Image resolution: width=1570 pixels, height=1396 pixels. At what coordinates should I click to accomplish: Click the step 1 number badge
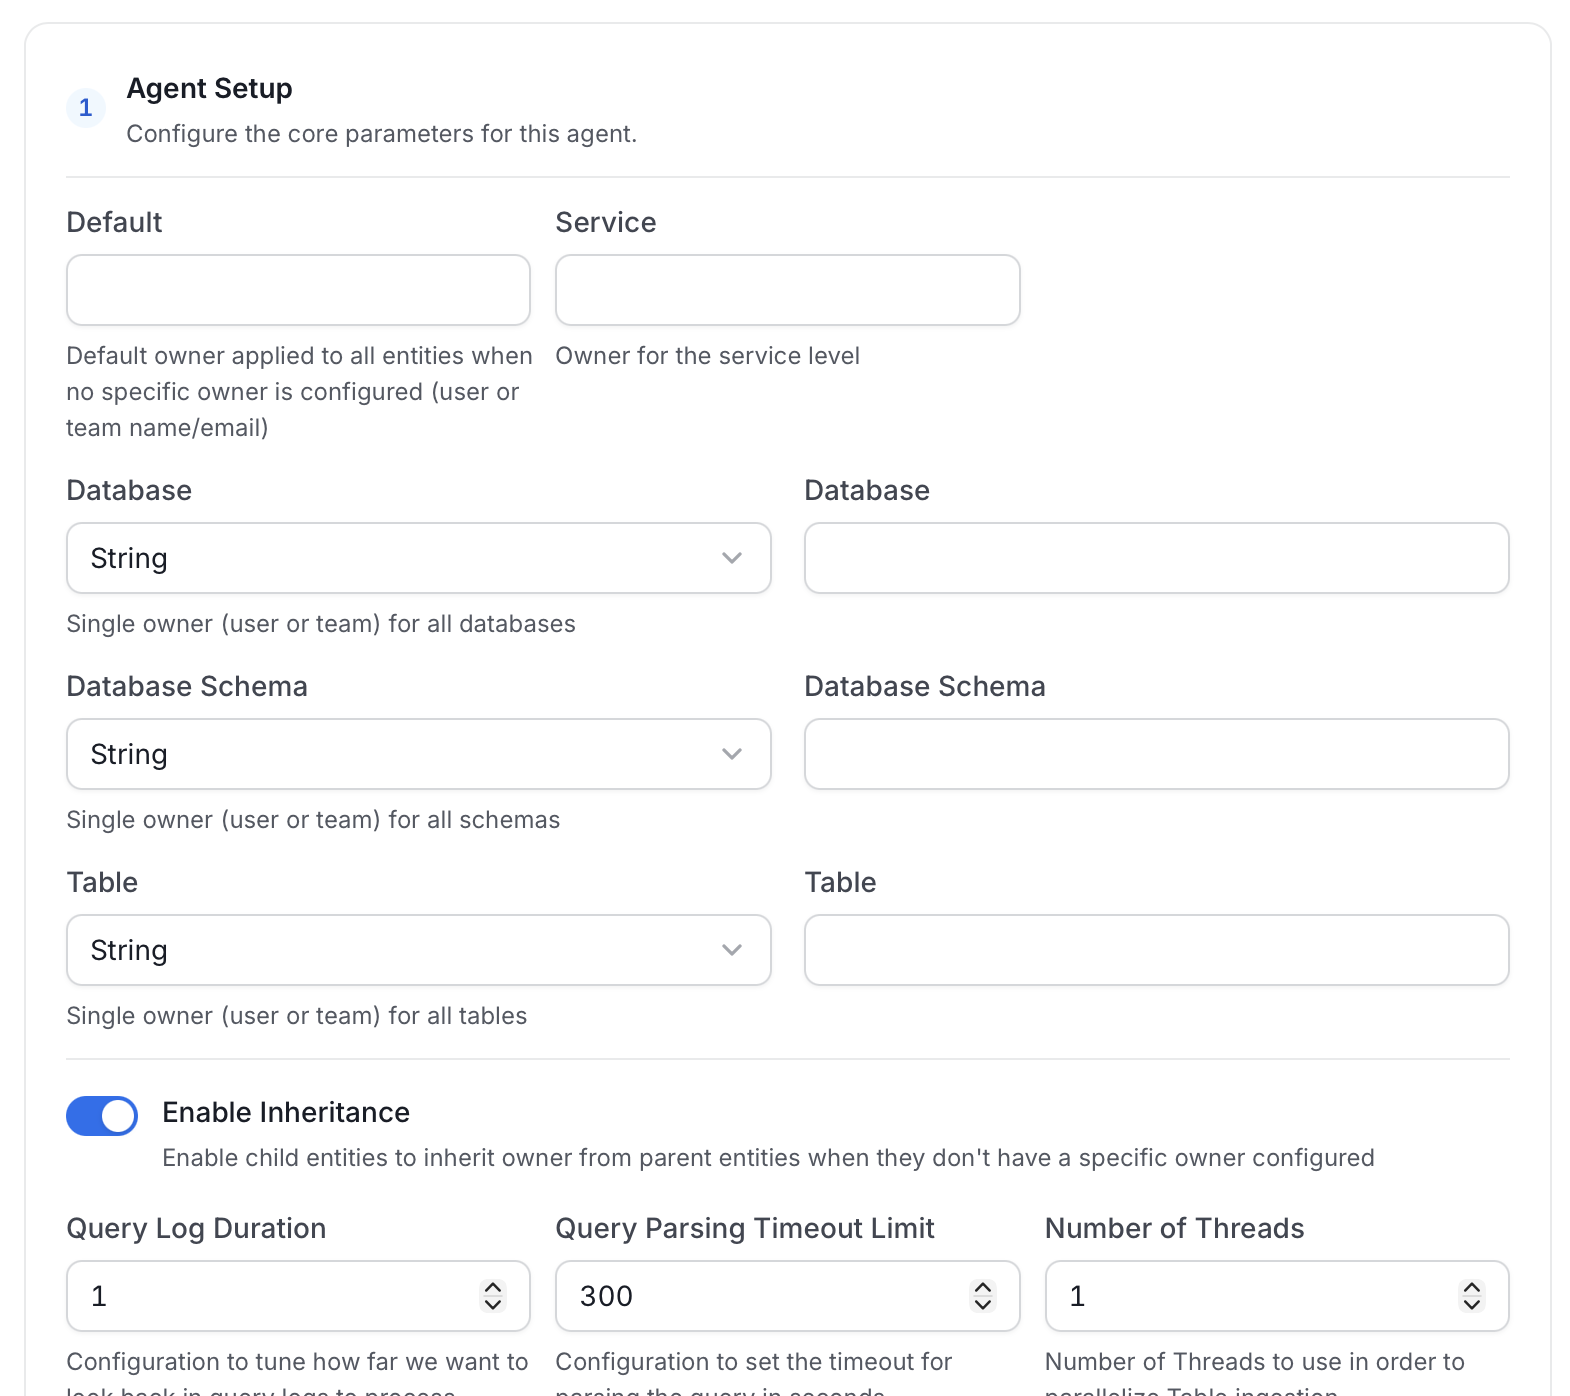[86, 108]
